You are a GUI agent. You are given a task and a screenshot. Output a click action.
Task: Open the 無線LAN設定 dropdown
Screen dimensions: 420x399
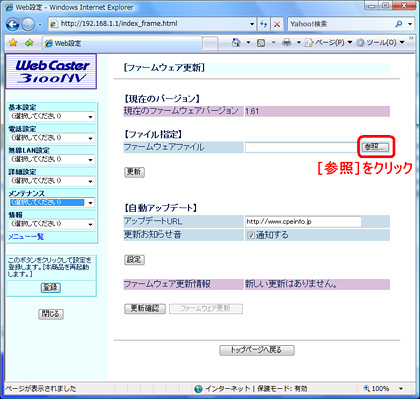click(x=51, y=159)
